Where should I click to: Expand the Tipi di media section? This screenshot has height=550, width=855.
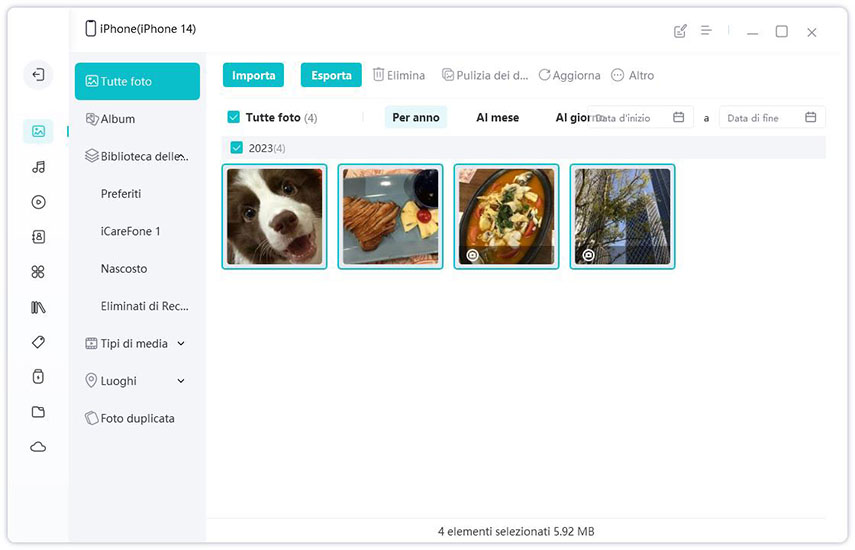(181, 344)
